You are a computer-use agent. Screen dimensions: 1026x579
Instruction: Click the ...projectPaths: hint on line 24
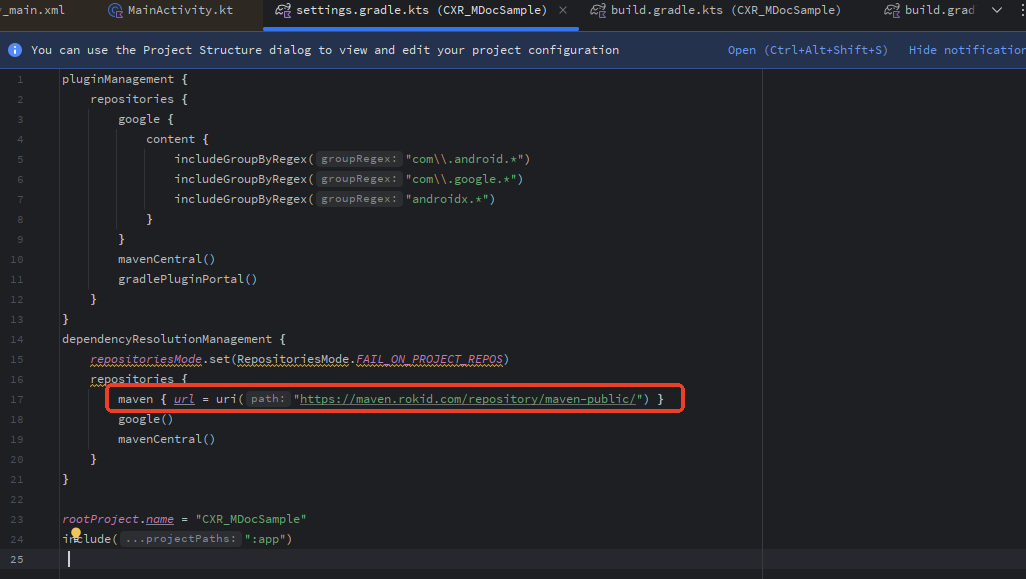coord(181,538)
